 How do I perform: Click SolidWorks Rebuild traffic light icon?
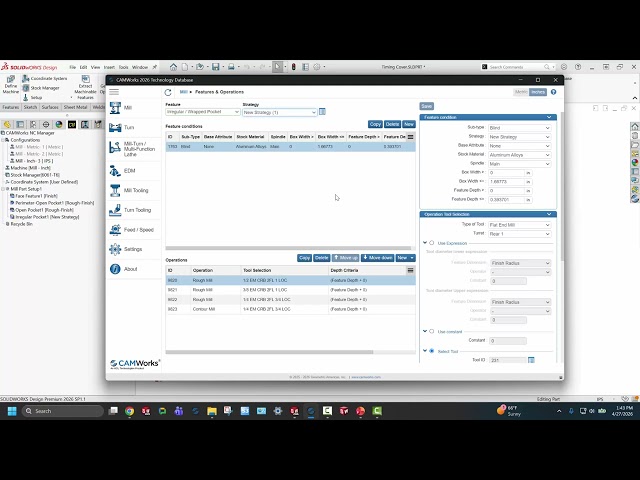(x=293, y=67)
